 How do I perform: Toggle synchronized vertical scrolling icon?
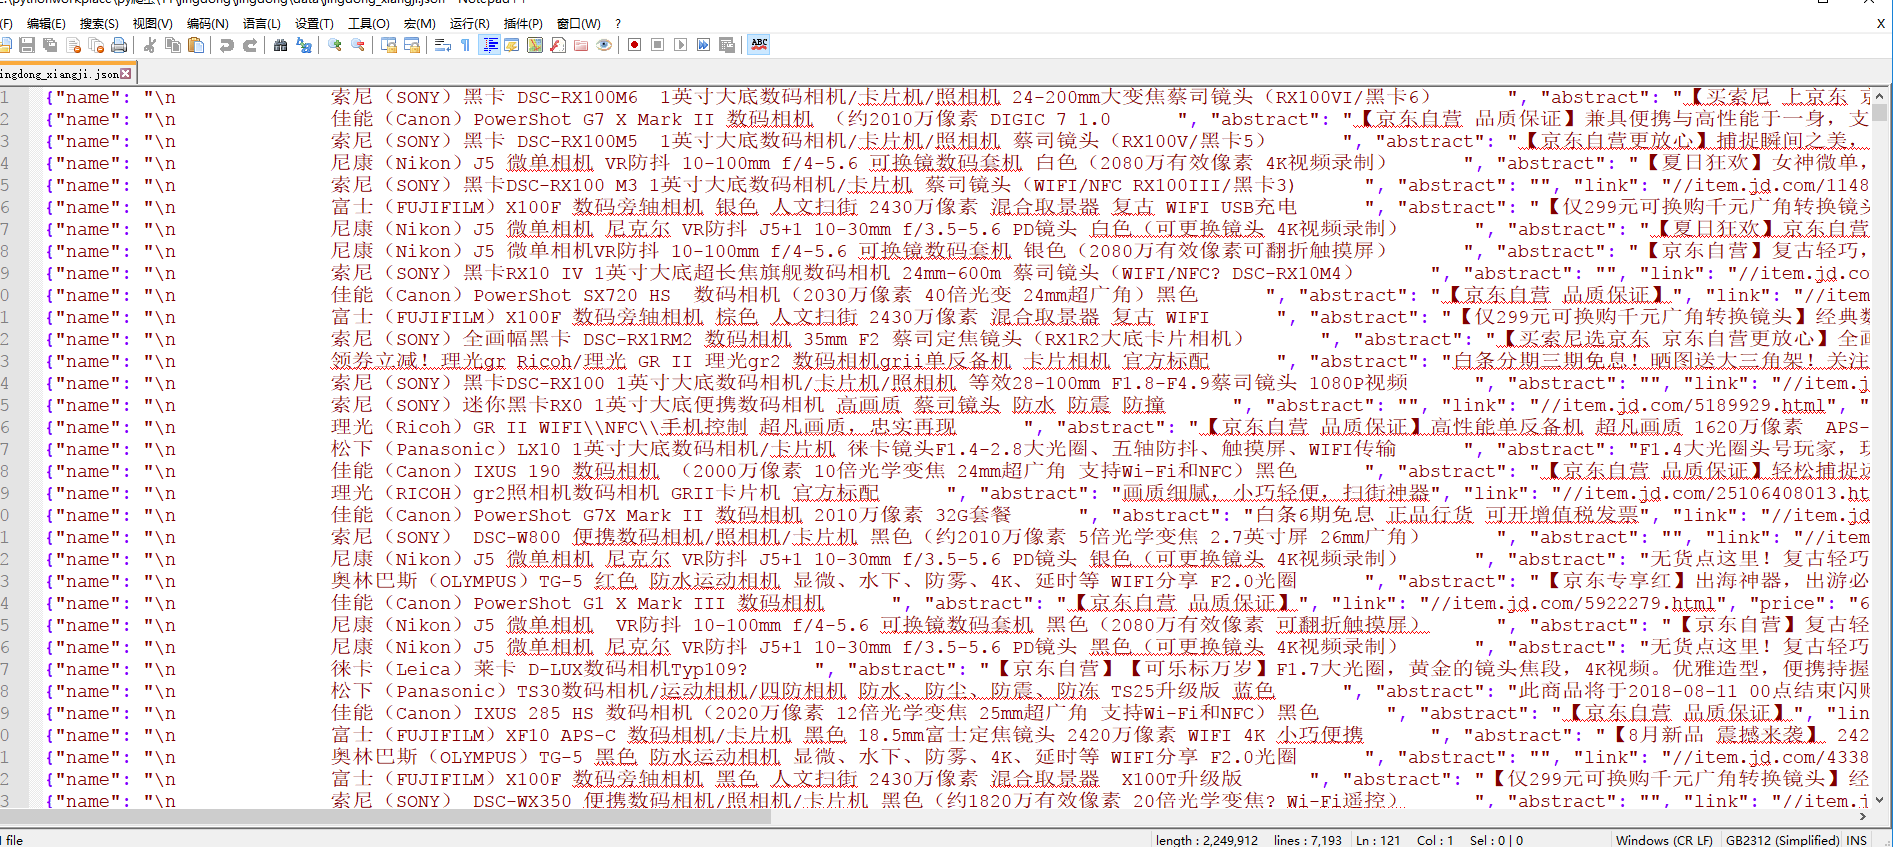pos(388,45)
